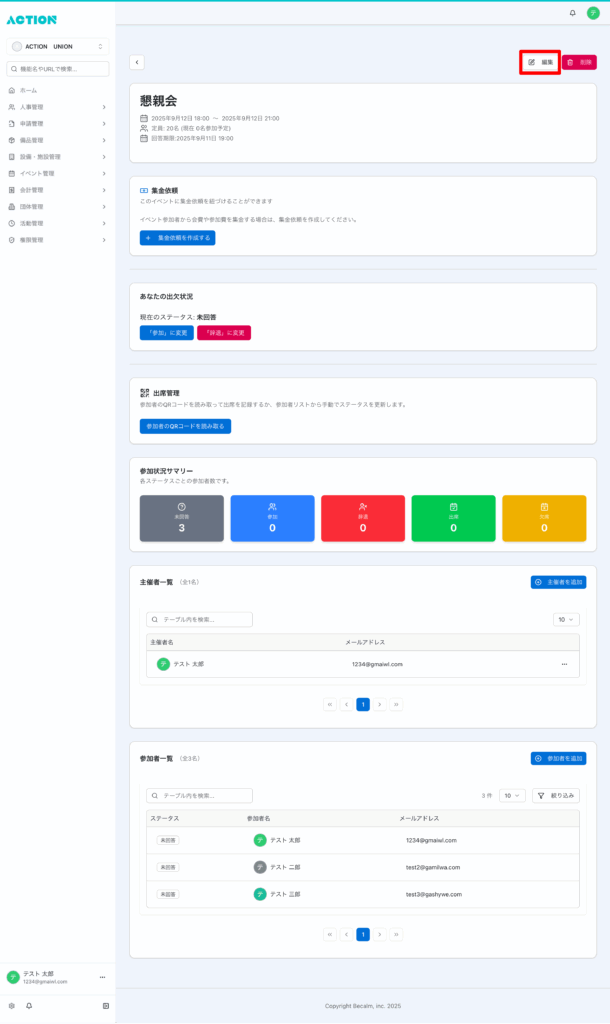Screen dimensions: 610x1024
Task: Expand the イベント管理 sidebar menu
Action: pyautogui.click(x=58, y=173)
